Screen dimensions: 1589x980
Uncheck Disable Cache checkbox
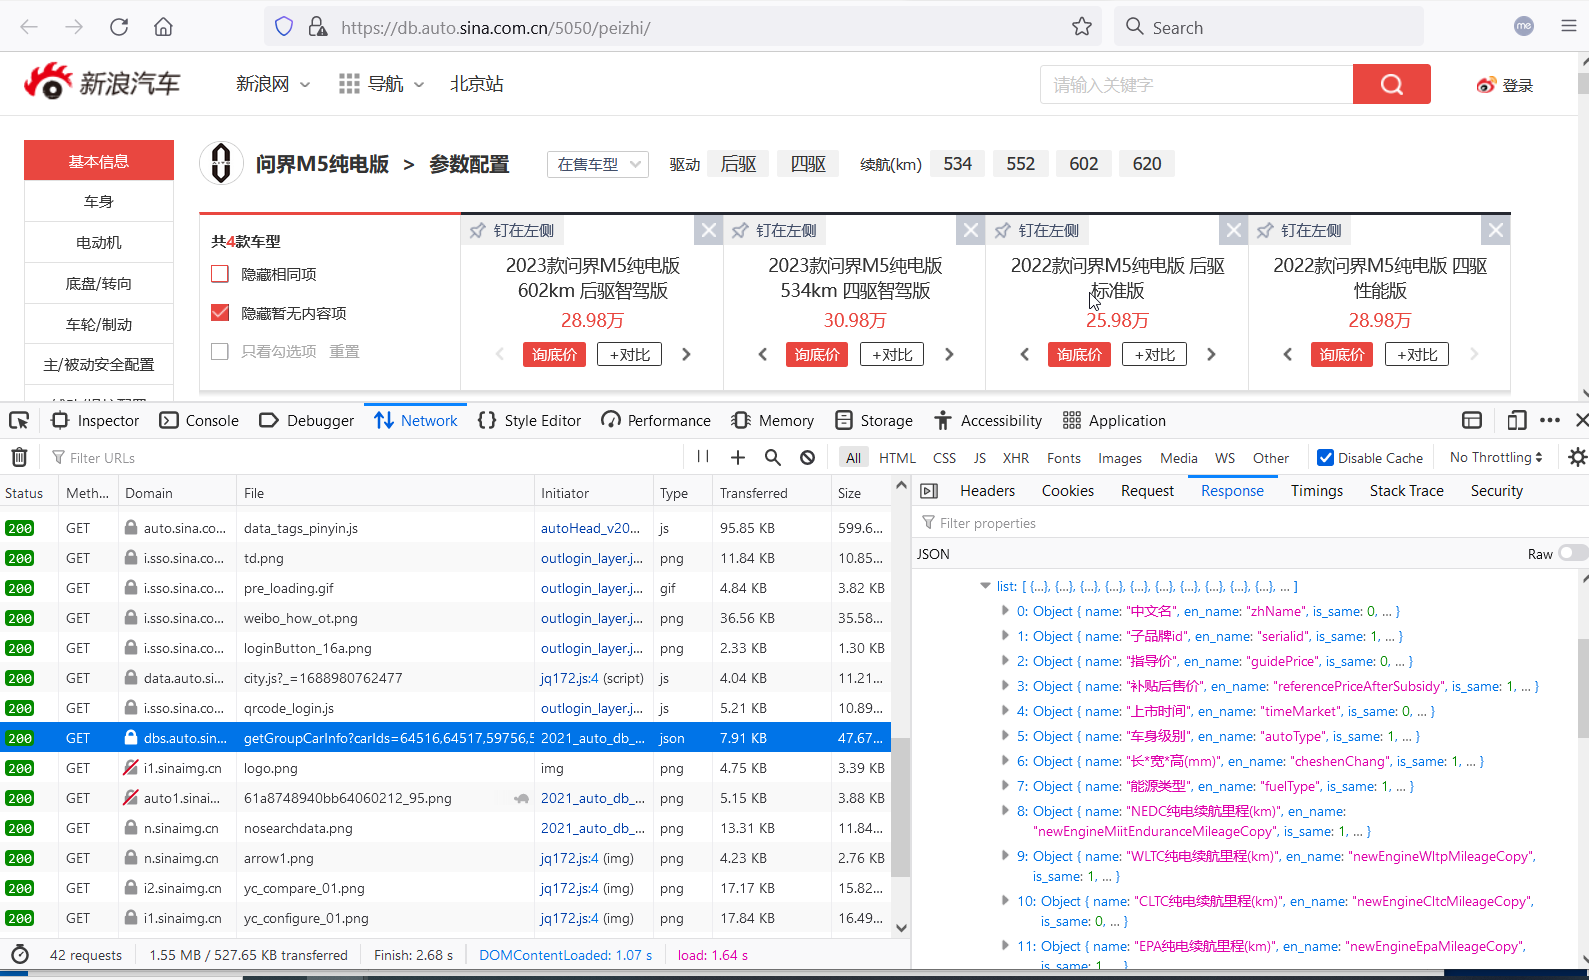tap(1325, 457)
